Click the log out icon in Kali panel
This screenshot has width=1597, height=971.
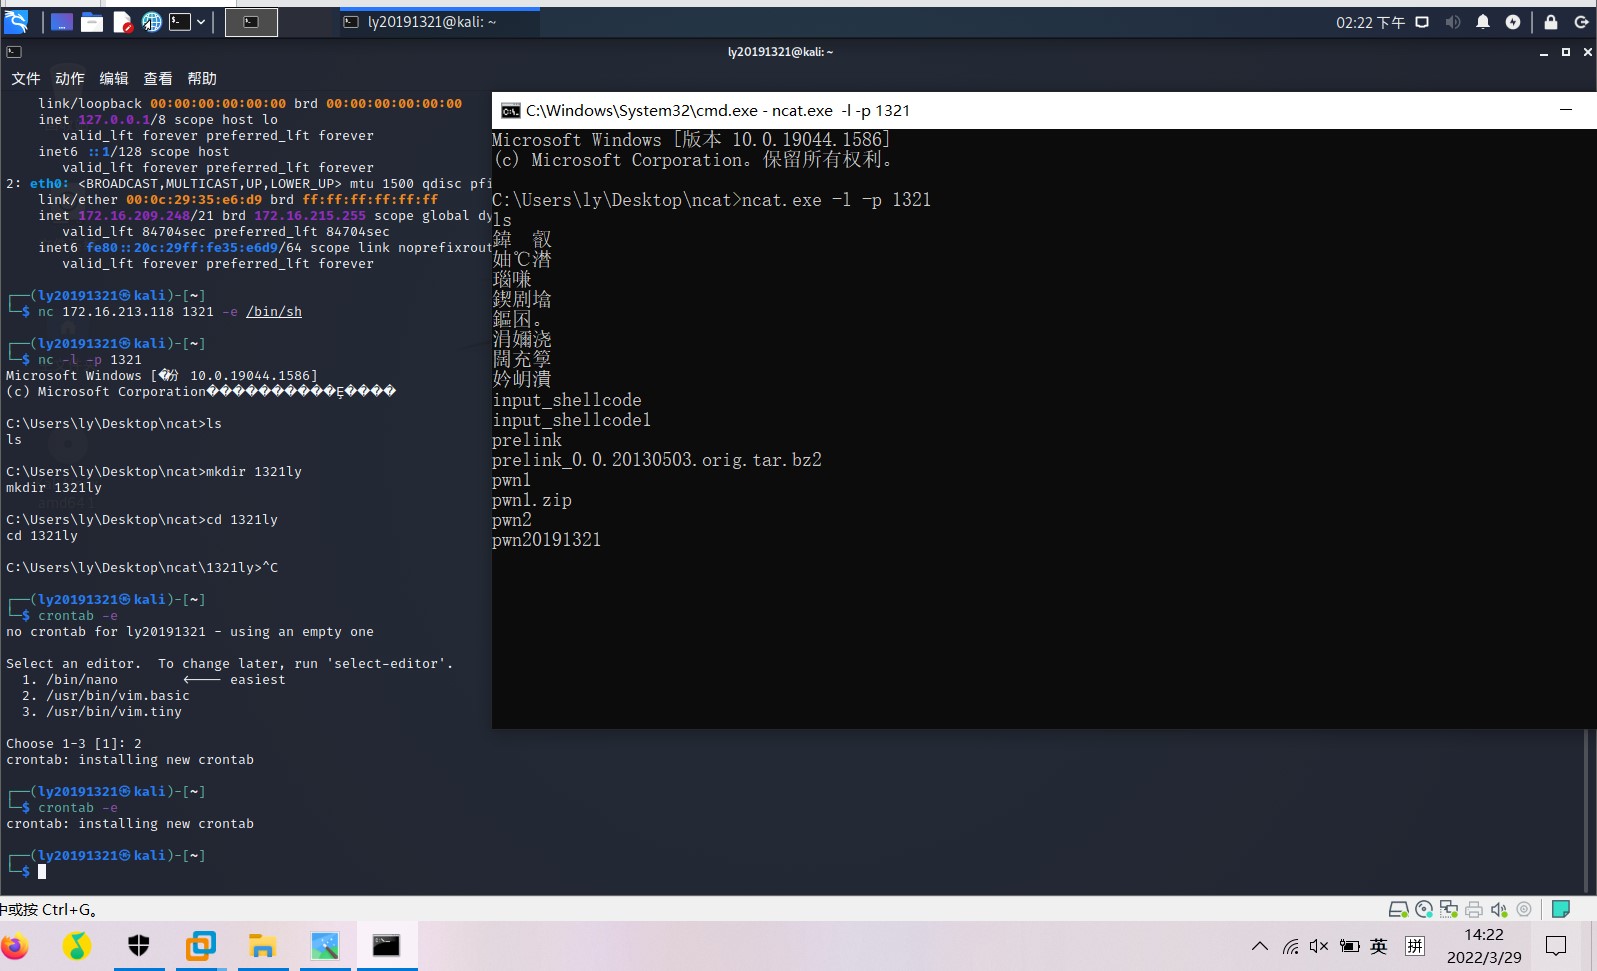pos(1581,22)
